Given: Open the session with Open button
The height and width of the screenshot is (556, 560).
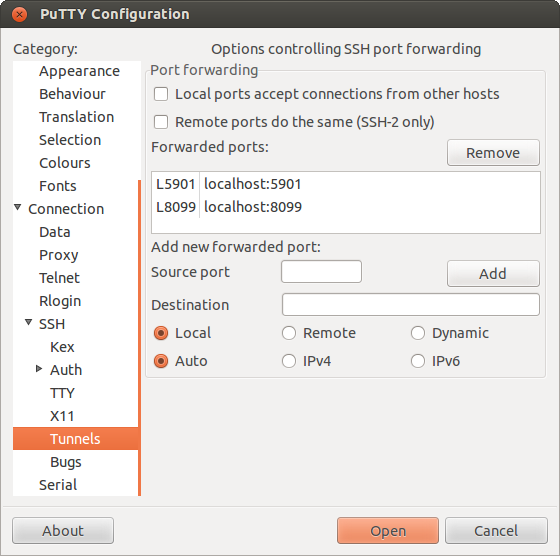Looking at the screenshot, I should [x=388, y=531].
